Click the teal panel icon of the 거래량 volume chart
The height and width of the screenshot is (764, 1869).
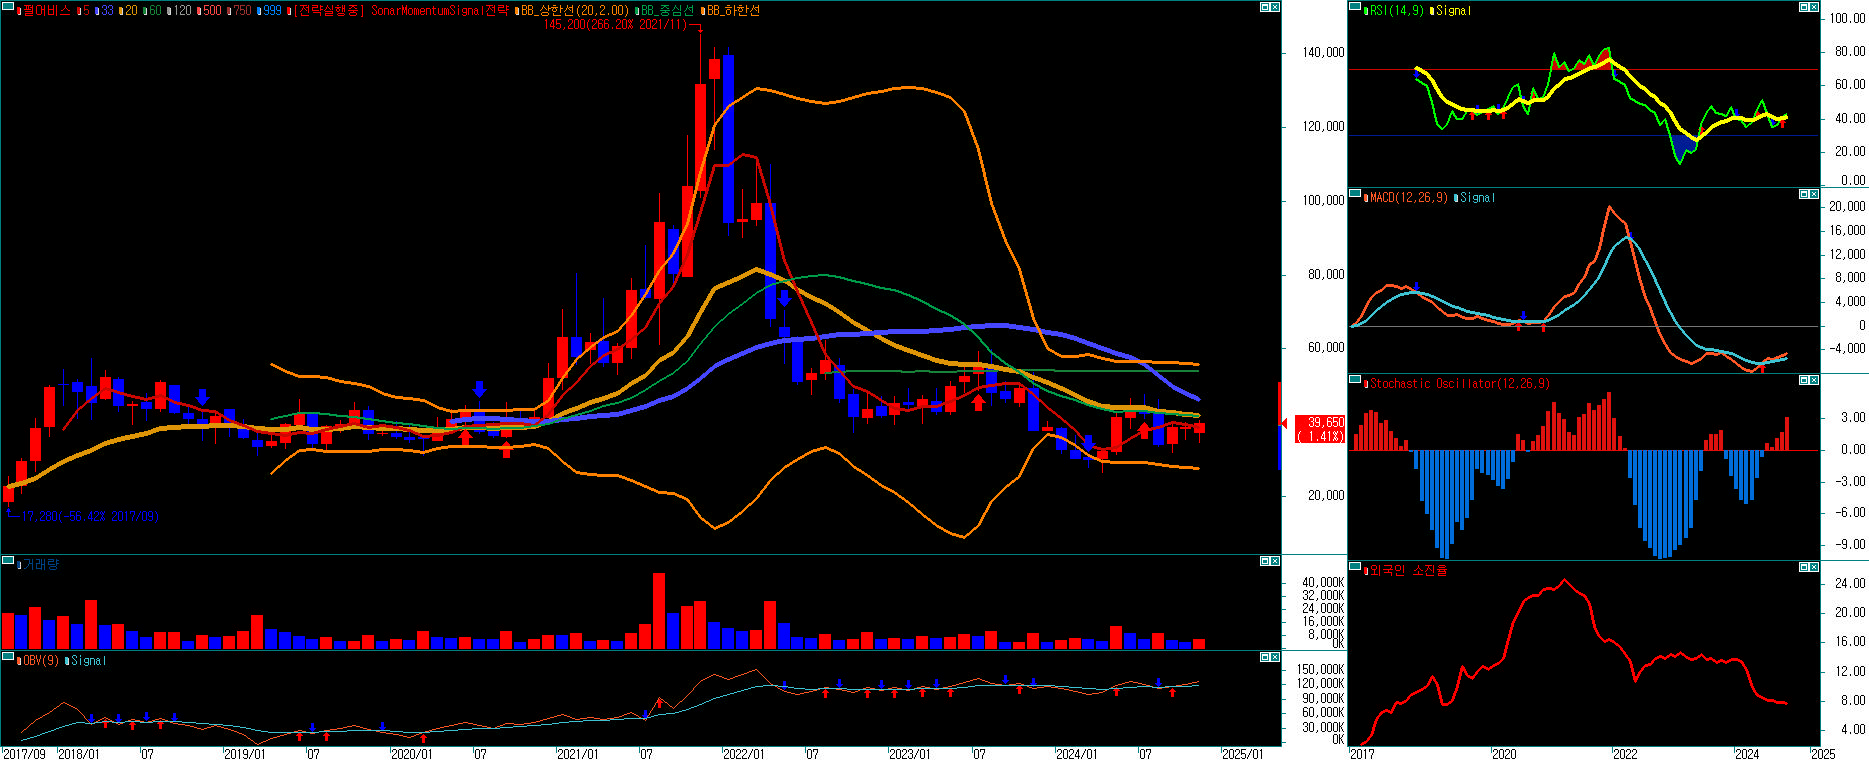coord(8,560)
